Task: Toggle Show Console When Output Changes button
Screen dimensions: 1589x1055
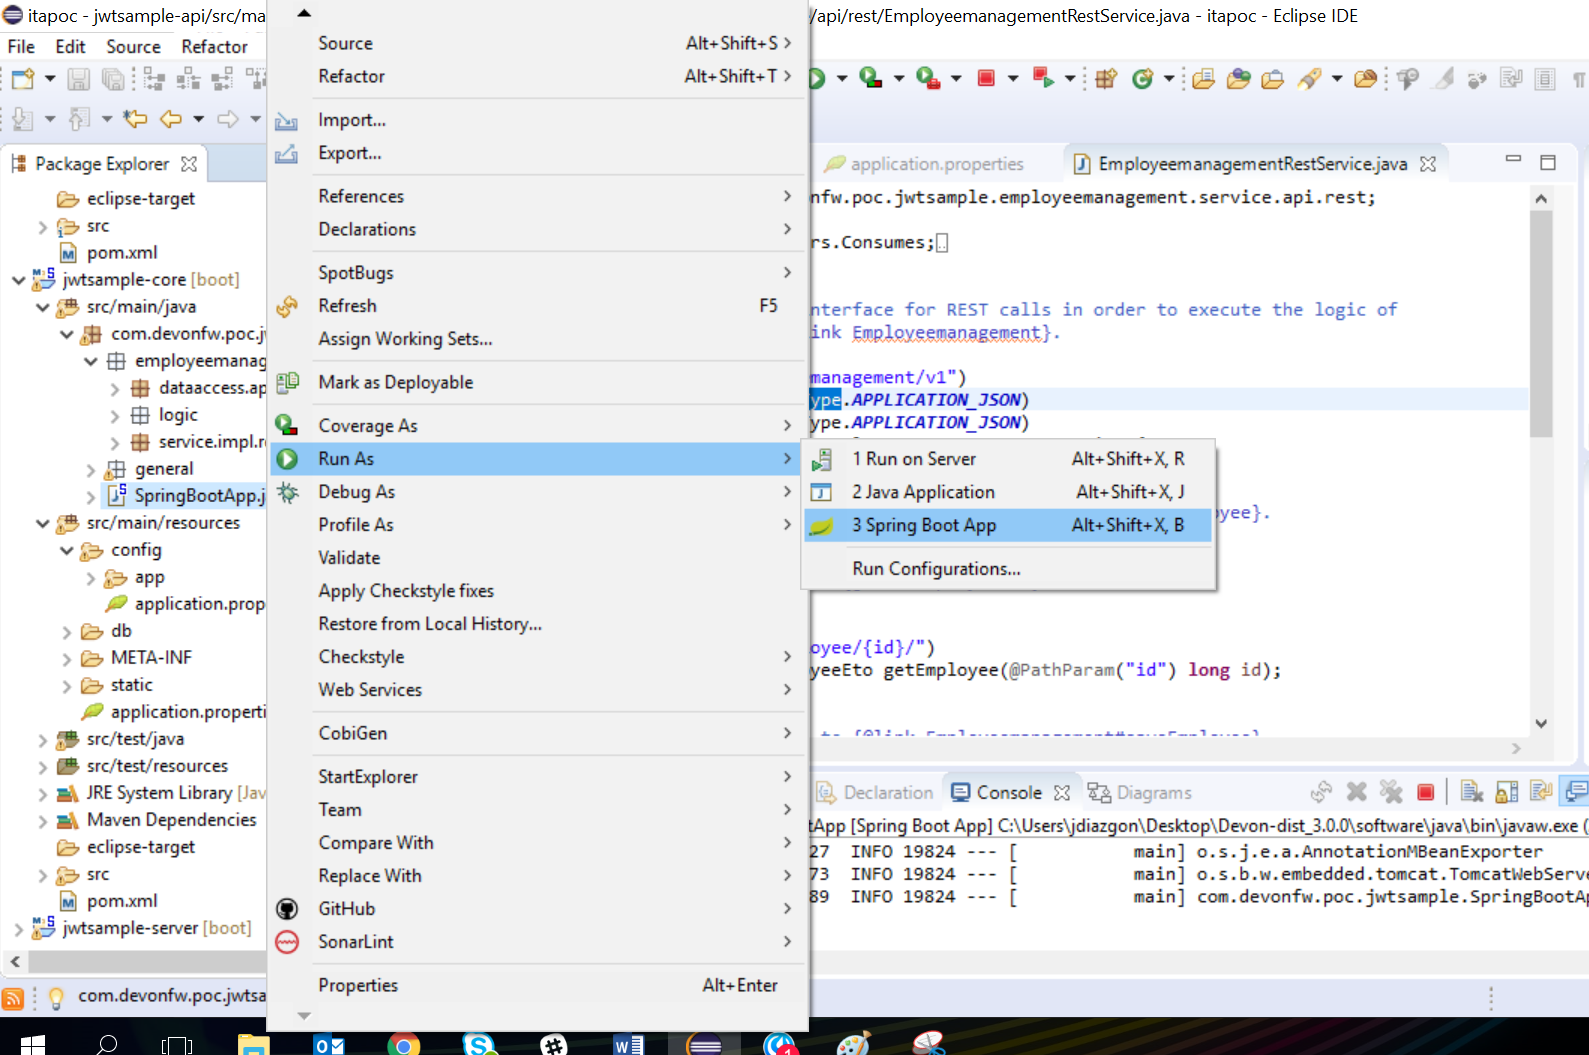Action: 1576,793
